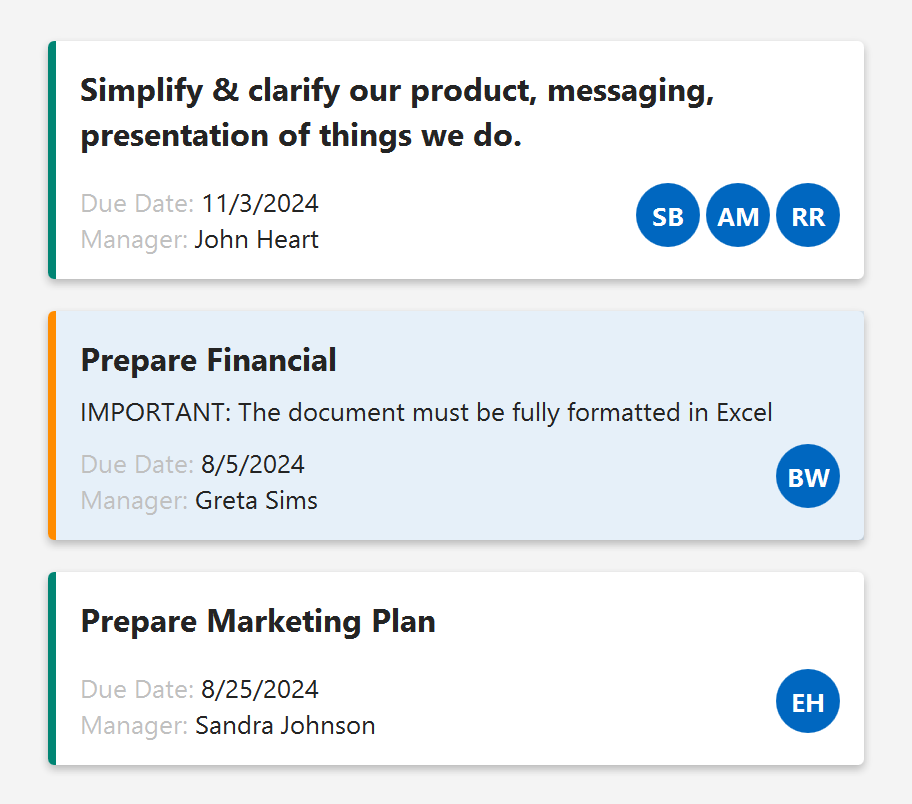Screen dimensions: 912x804
Task: Click "Due Date:" label on Prepare Financial card
Action: [137, 464]
